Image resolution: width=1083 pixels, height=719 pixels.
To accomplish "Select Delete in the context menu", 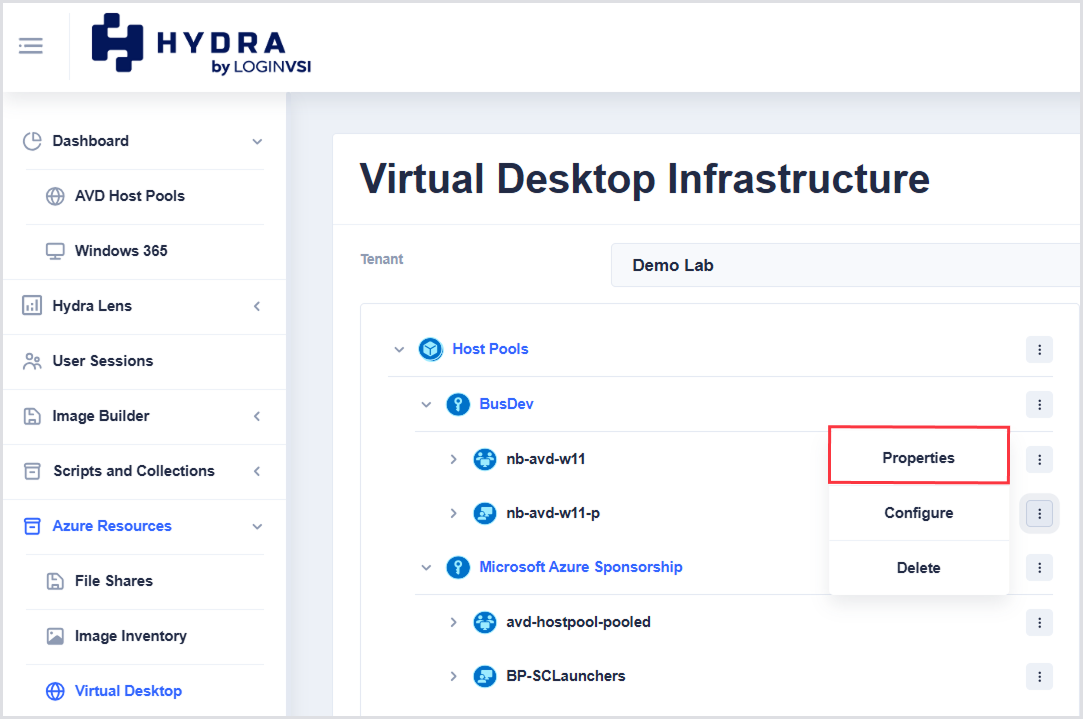I will click(919, 568).
